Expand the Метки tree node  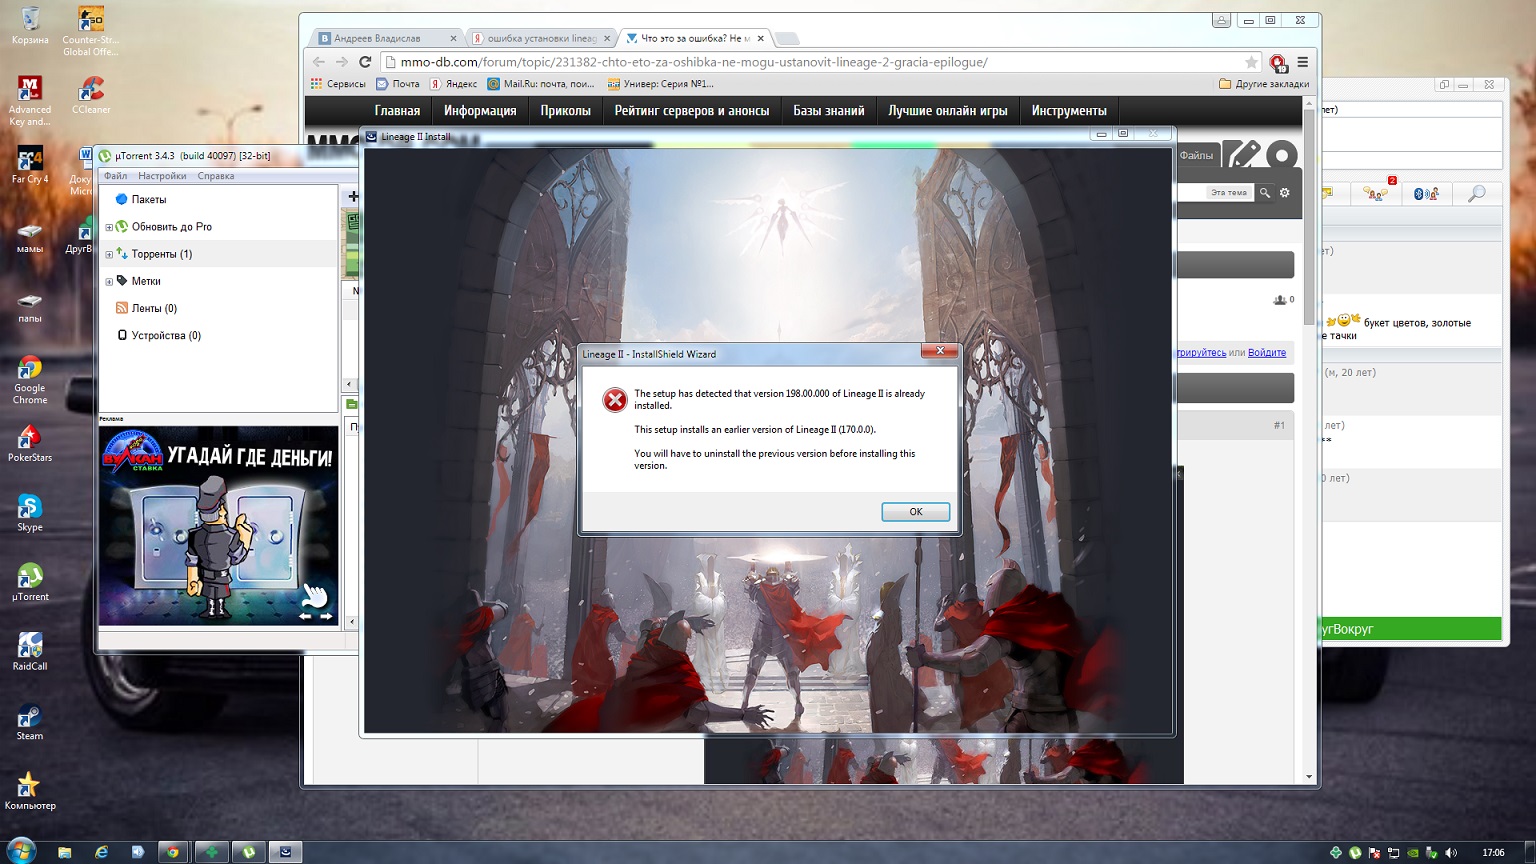[x=109, y=281]
